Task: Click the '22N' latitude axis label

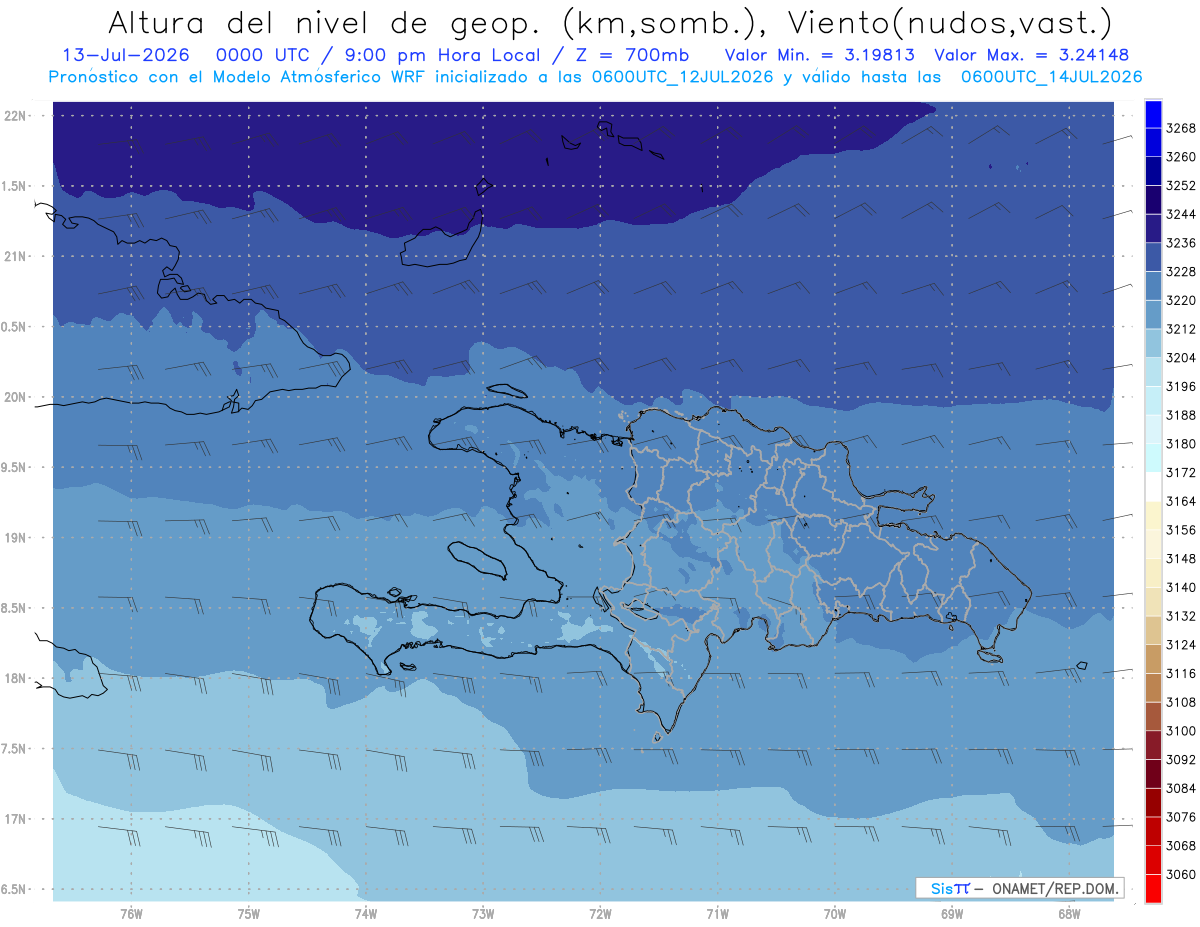Action: coord(15,115)
